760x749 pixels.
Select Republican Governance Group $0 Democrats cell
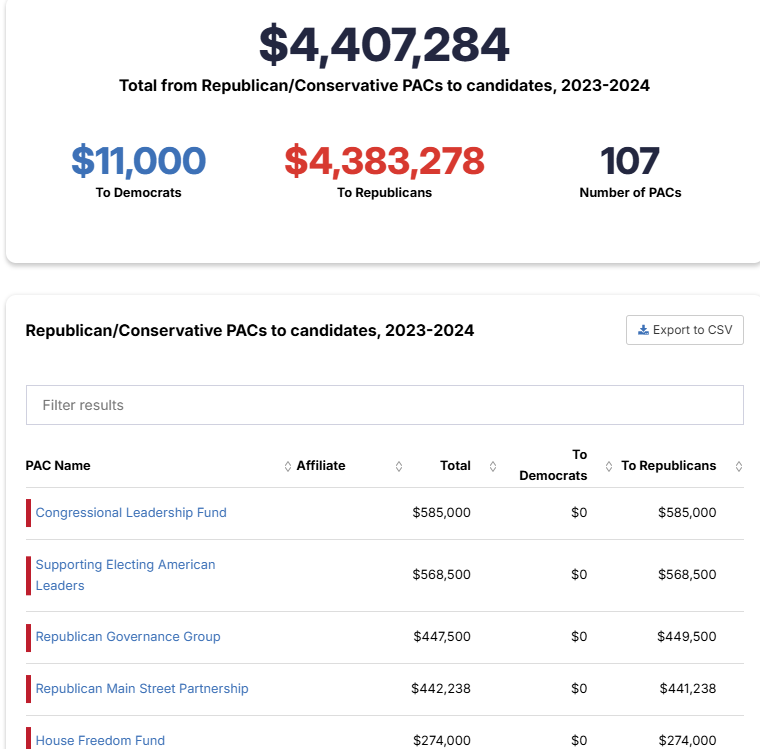579,637
